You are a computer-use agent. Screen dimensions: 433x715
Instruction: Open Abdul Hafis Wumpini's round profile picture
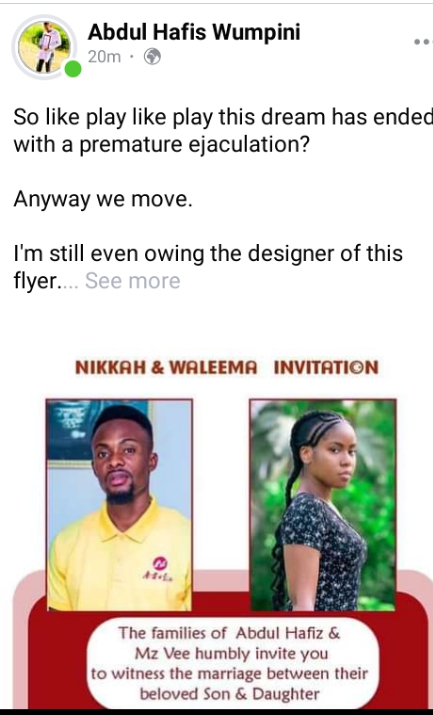coord(44,47)
